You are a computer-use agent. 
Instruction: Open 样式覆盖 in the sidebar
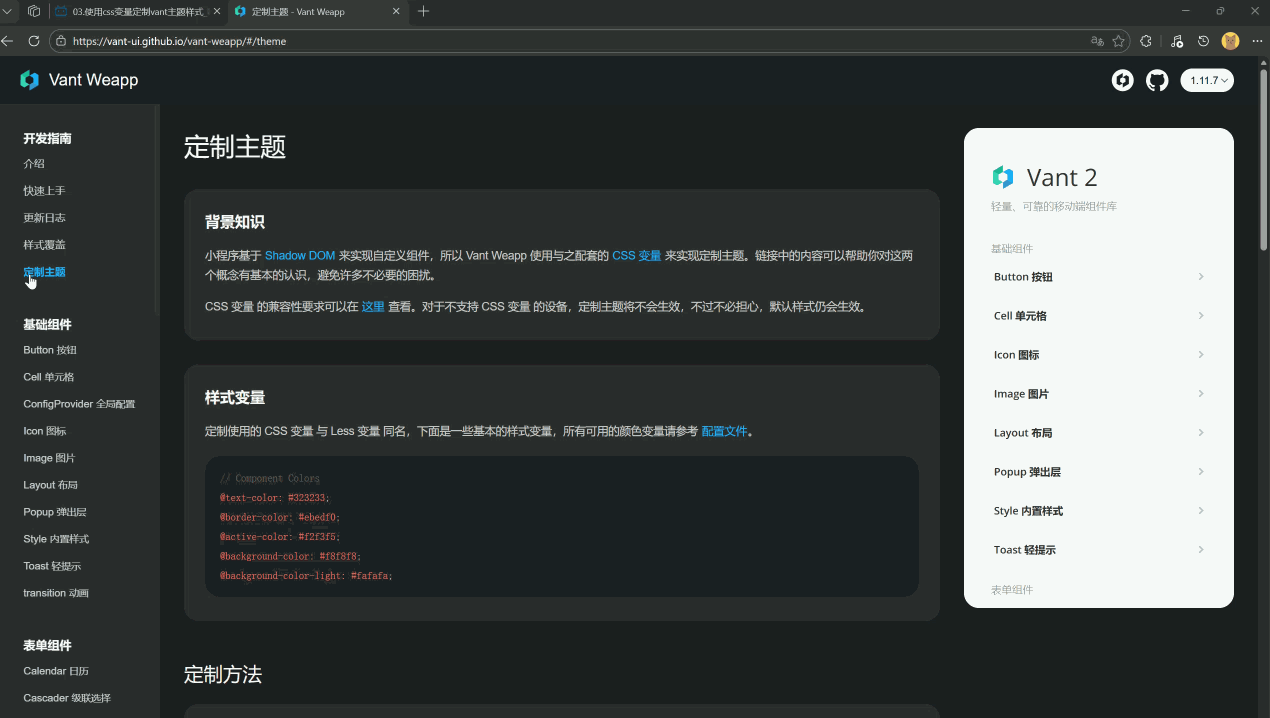pyautogui.click(x=44, y=245)
